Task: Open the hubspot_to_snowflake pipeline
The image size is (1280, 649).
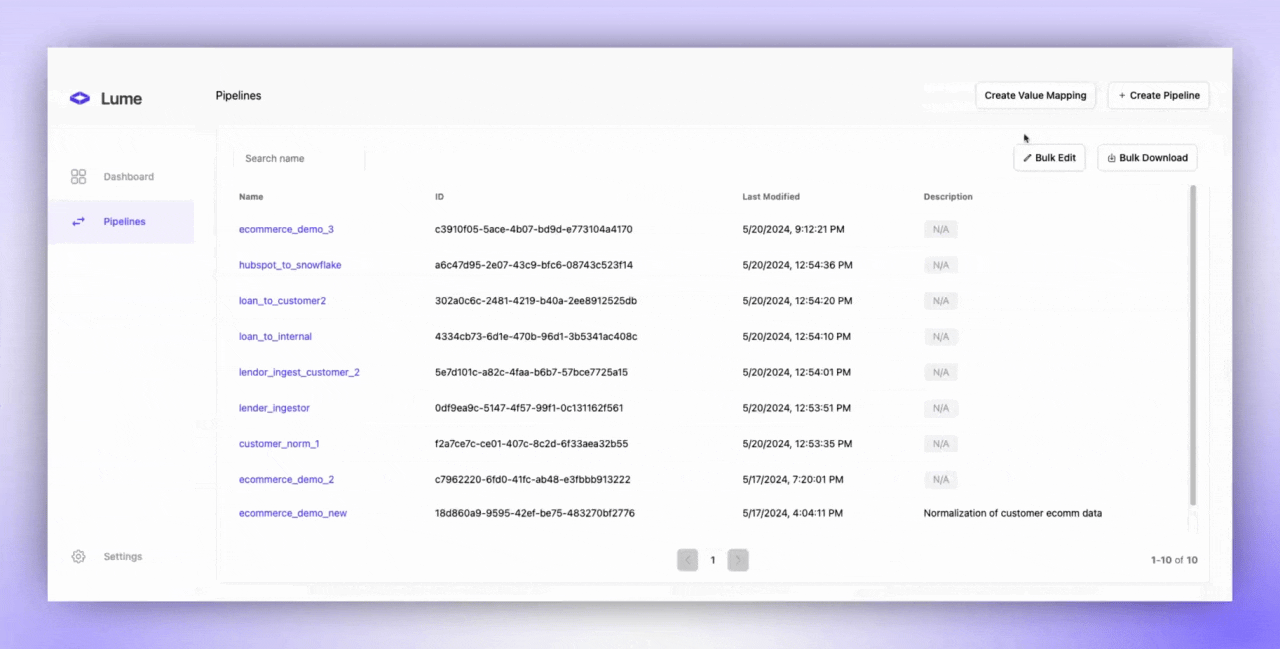Action: [290, 265]
